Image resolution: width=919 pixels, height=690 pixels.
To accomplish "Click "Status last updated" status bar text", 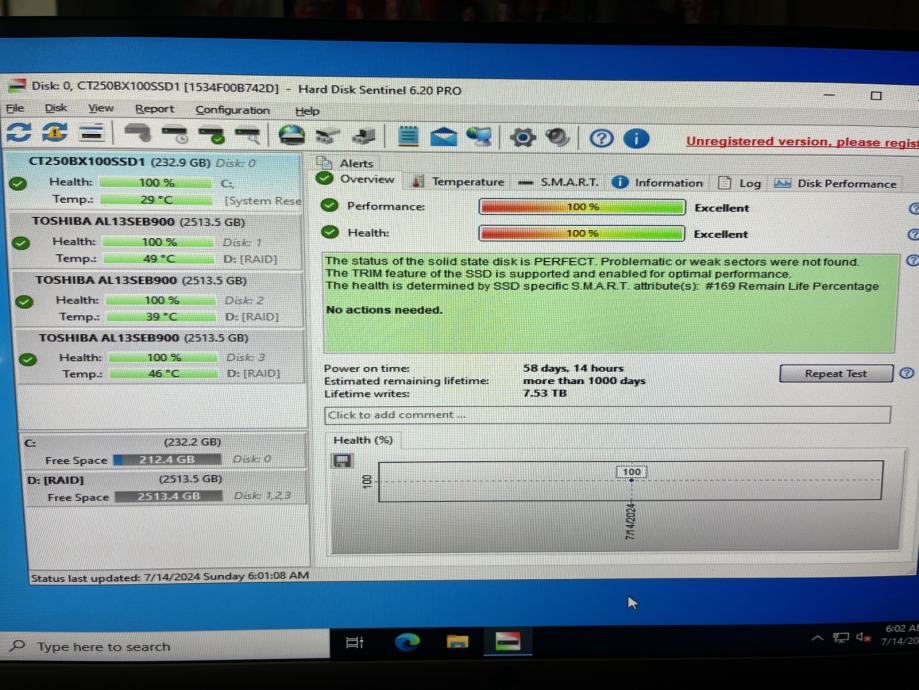I will [x=169, y=577].
